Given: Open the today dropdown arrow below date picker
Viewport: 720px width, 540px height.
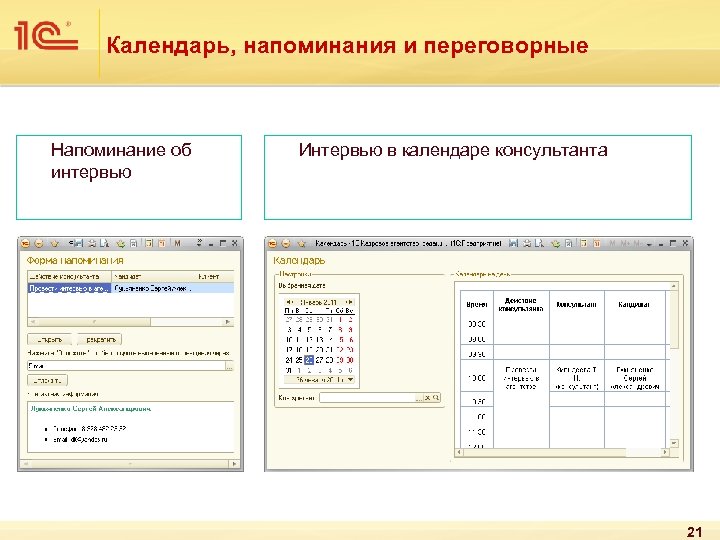Looking at the screenshot, I should point(350,380).
